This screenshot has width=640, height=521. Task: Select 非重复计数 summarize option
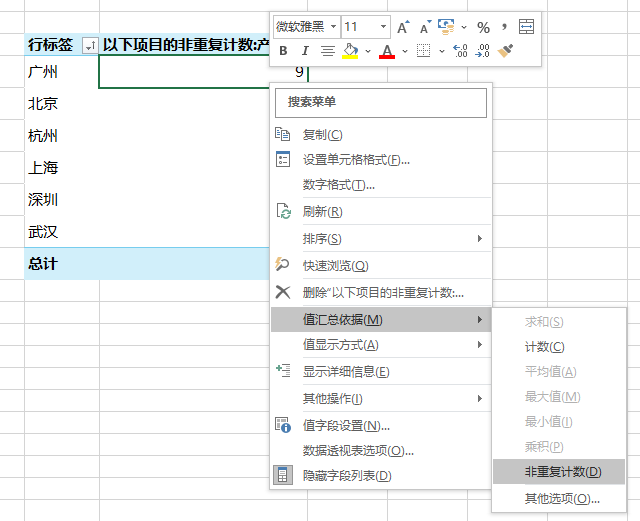click(x=563, y=472)
